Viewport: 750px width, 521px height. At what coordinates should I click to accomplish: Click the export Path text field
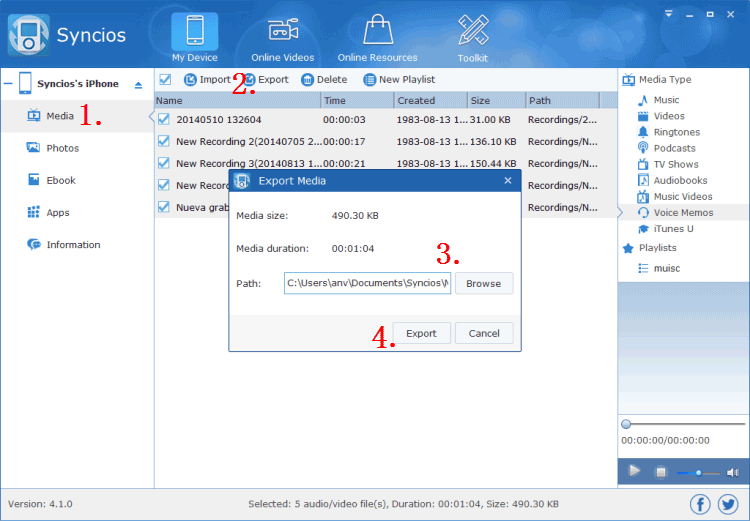coord(367,283)
